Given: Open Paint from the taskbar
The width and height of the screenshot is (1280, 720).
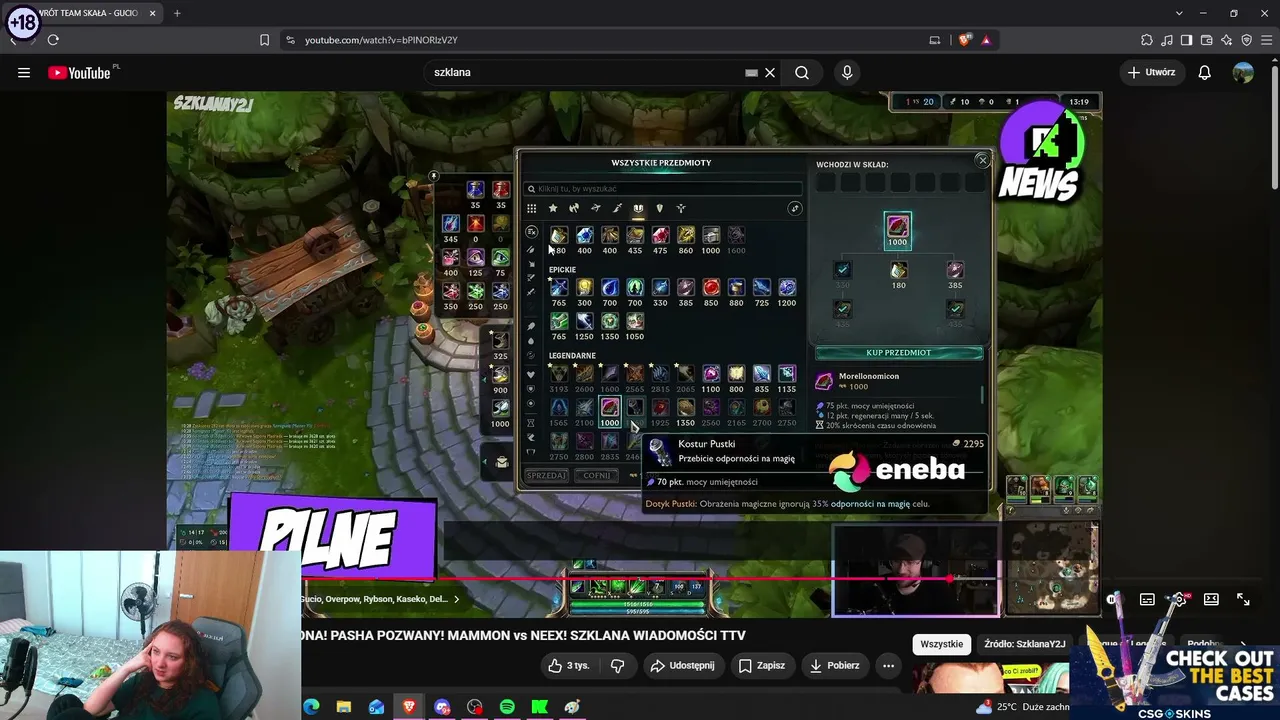Looking at the screenshot, I should [572, 707].
